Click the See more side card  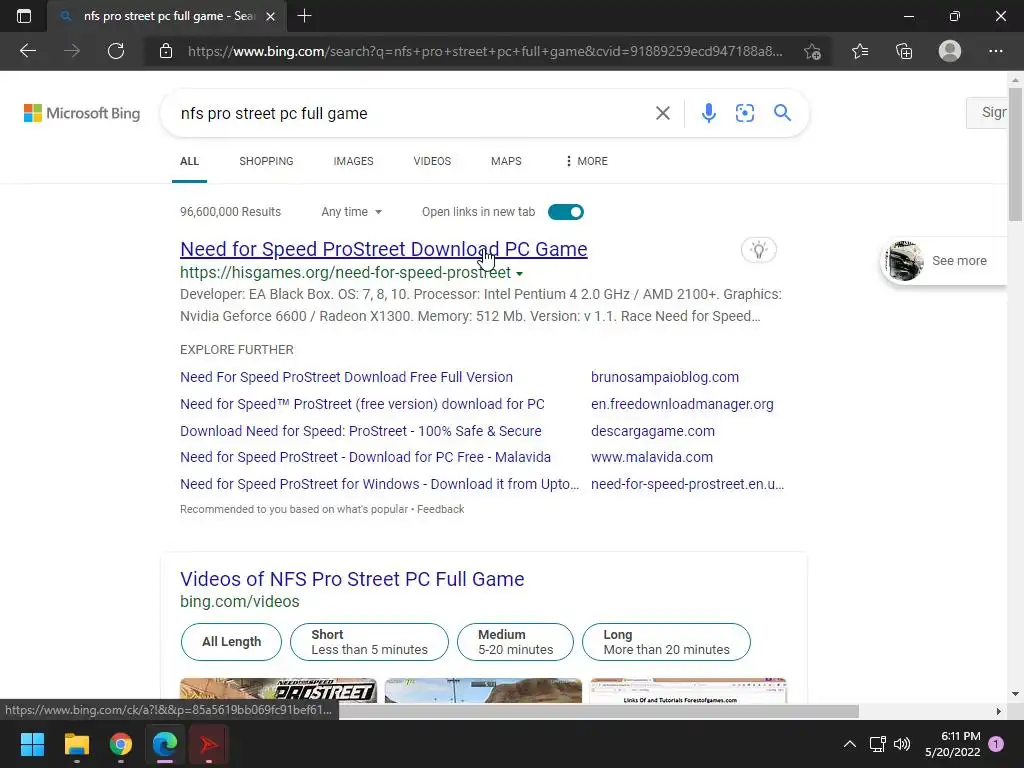coord(944,261)
